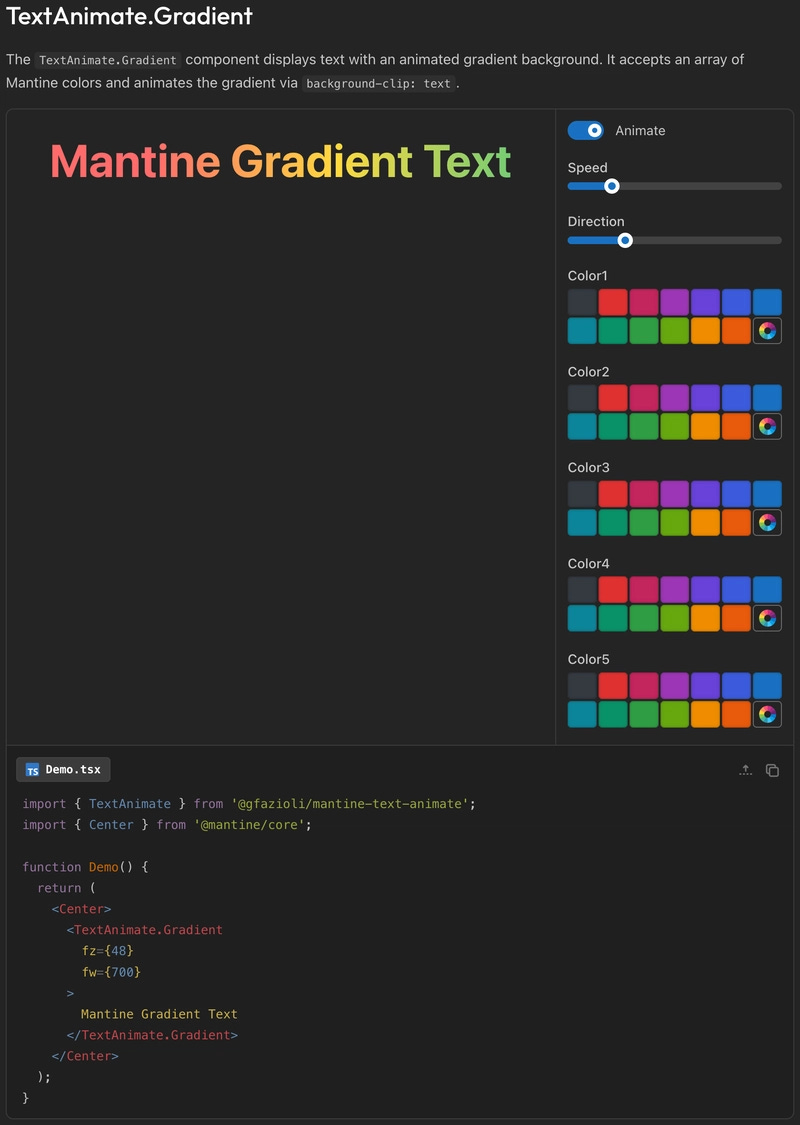
Task: Click the 'background-clip: text' inline code
Action: click(378, 83)
